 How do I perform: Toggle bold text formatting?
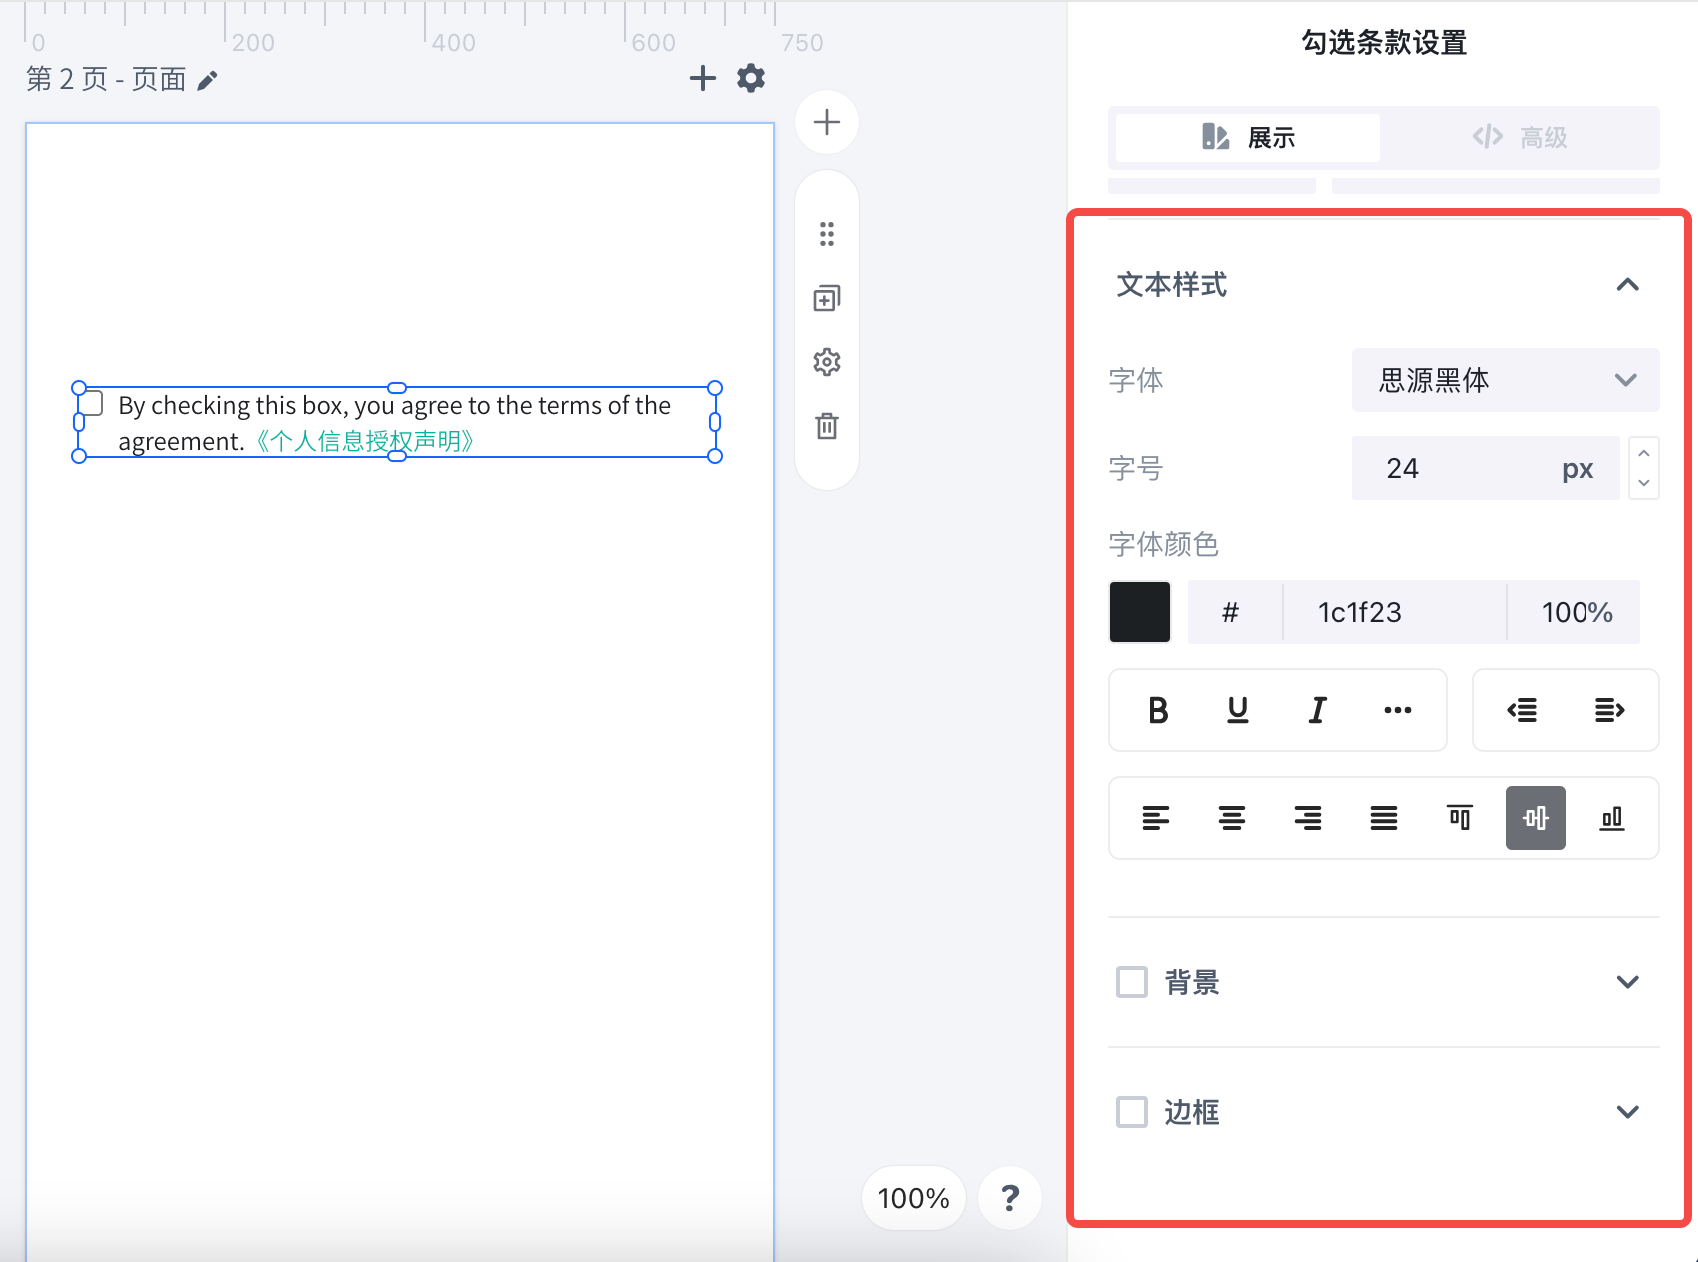[x=1158, y=710]
